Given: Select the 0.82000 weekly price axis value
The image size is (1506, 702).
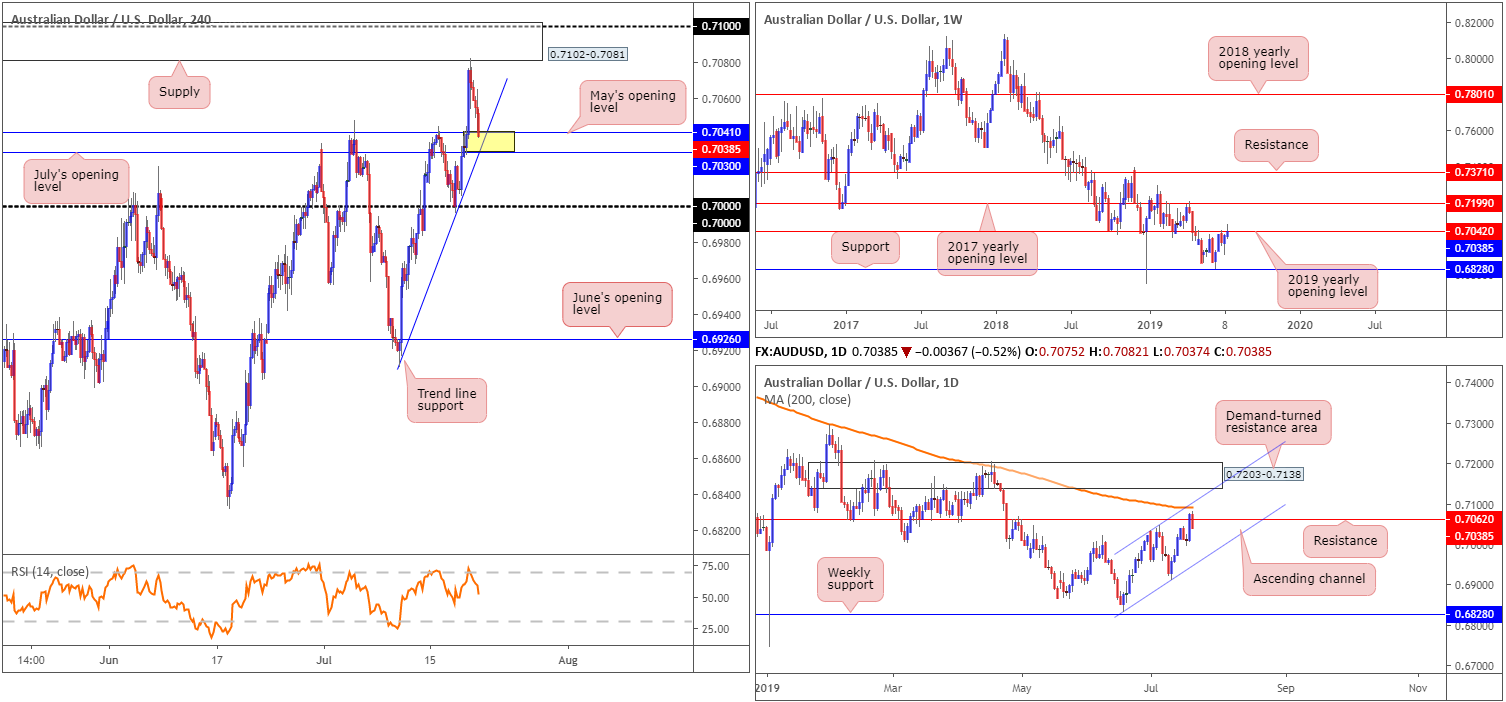Looking at the screenshot, I should tap(1474, 22).
